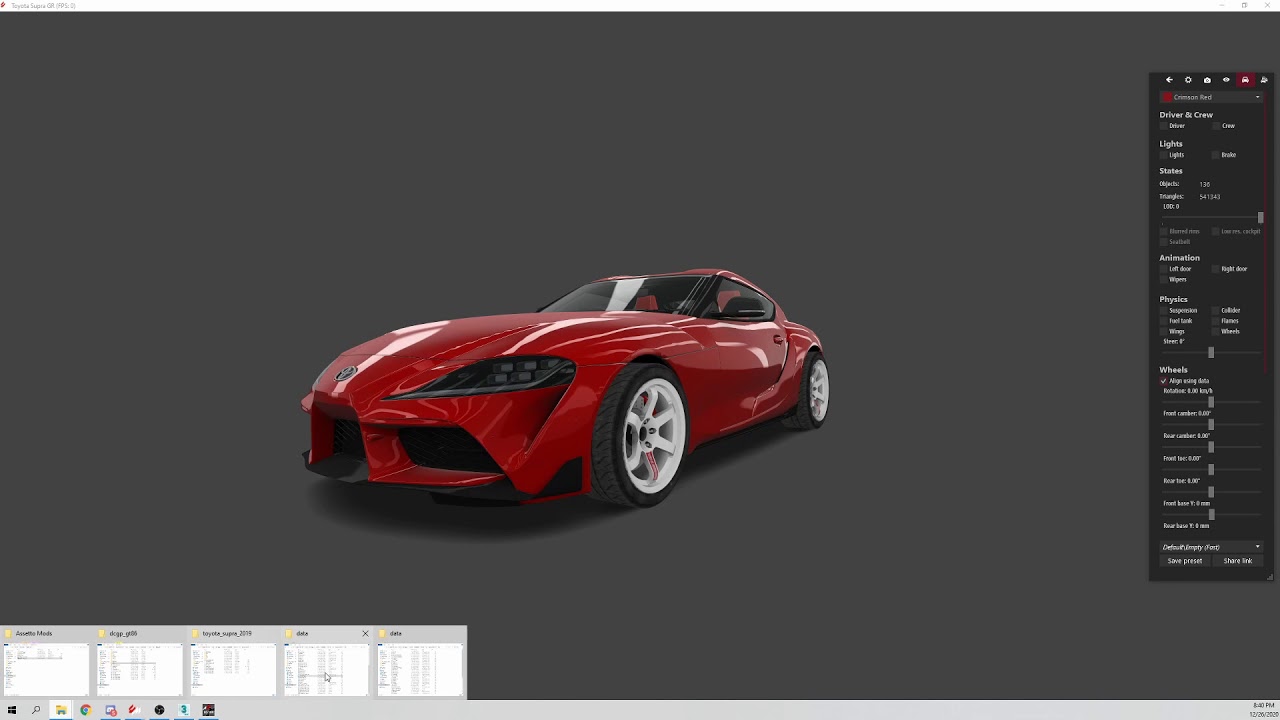The width and height of the screenshot is (1280, 720).
Task: Select the car tab icon in panel
Action: 1245,80
